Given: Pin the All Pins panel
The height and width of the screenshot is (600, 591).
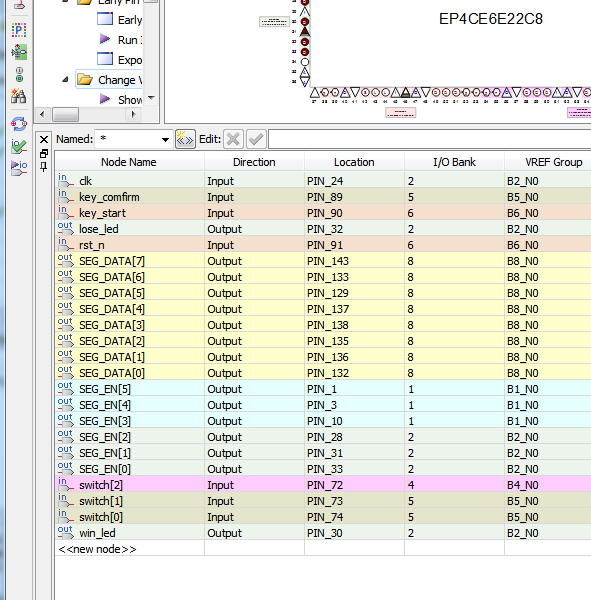Looking at the screenshot, I should tap(44, 167).
